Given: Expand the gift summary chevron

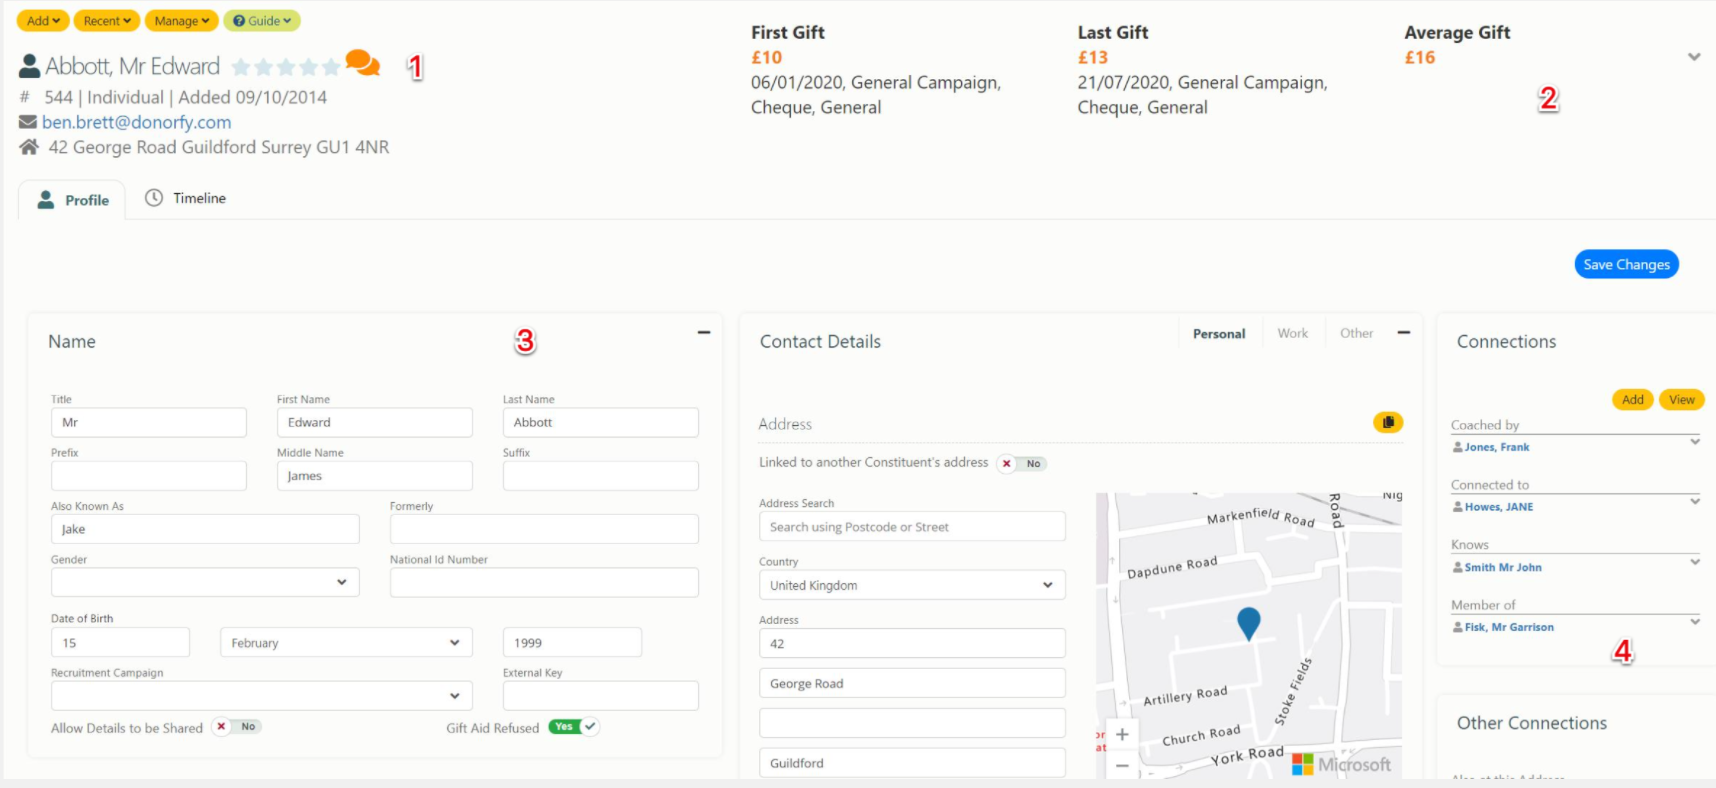Looking at the screenshot, I should click(1694, 57).
